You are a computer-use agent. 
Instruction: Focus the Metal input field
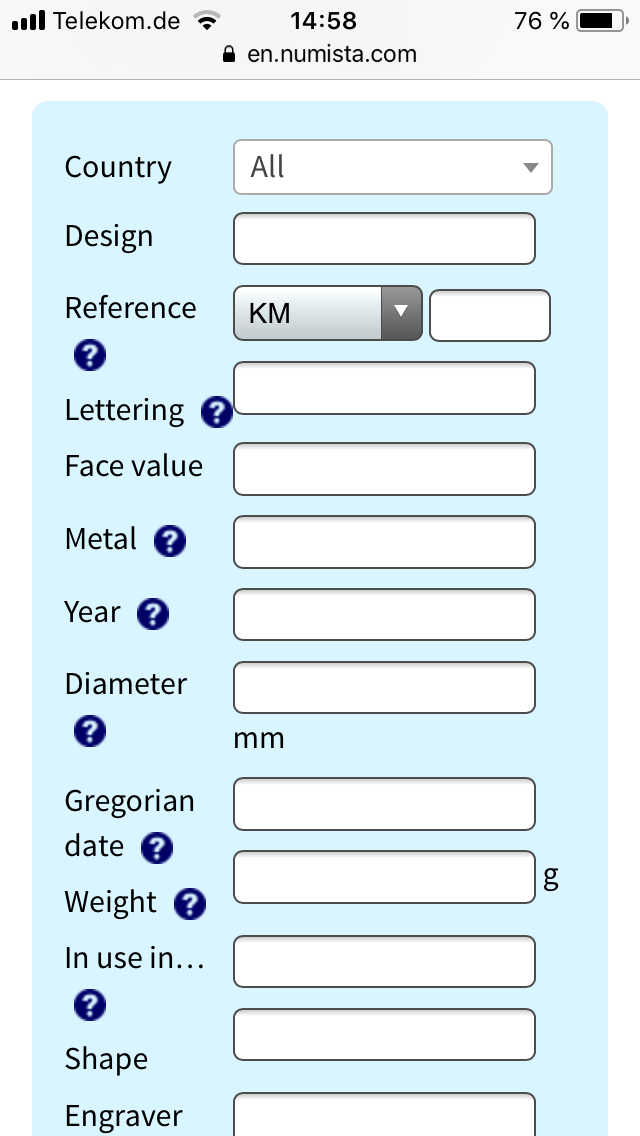384,542
